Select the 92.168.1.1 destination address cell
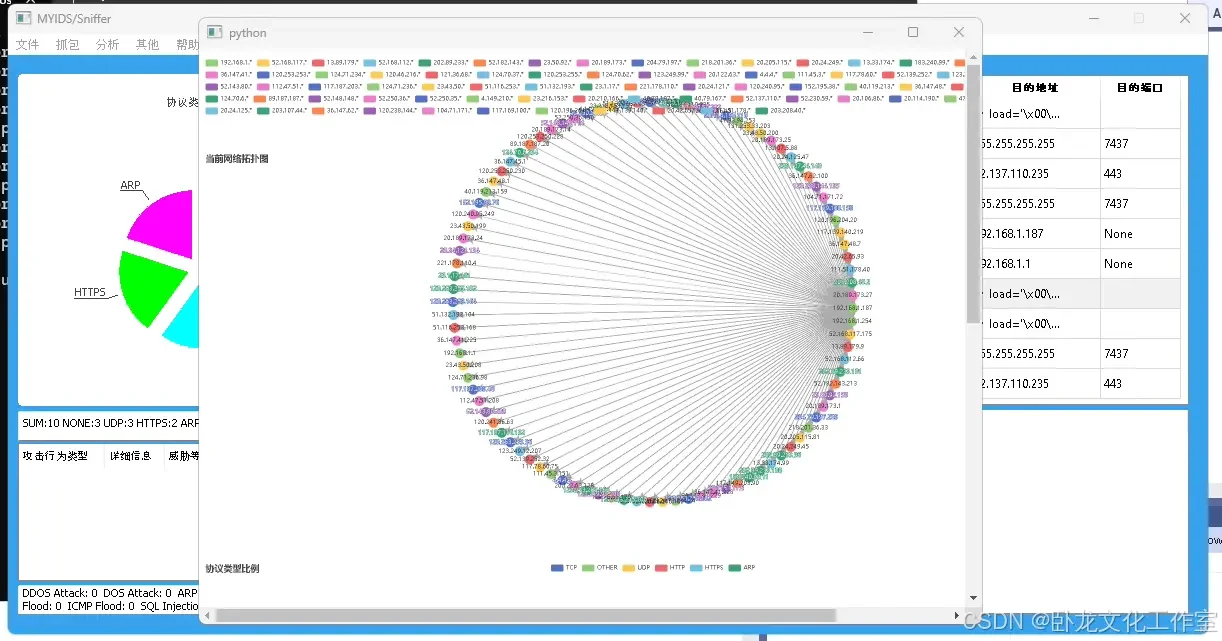The width and height of the screenshot is (1222, 641). [x=1040, y=264]
